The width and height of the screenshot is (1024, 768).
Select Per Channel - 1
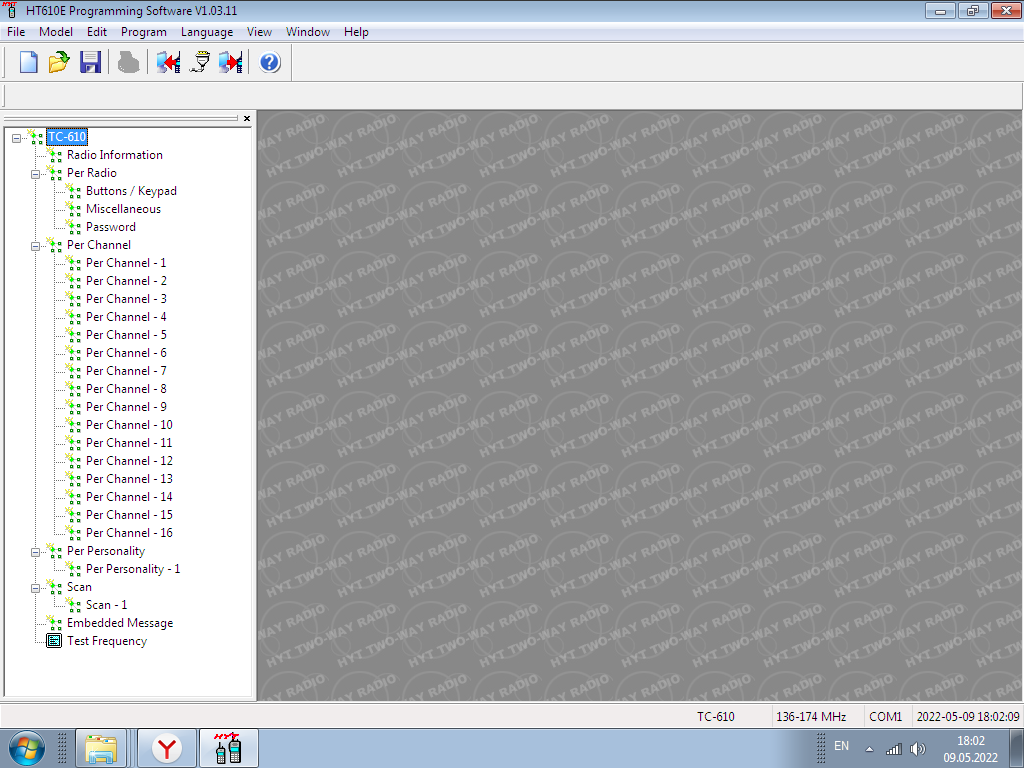pyautogui.click(x=126, y=263)
